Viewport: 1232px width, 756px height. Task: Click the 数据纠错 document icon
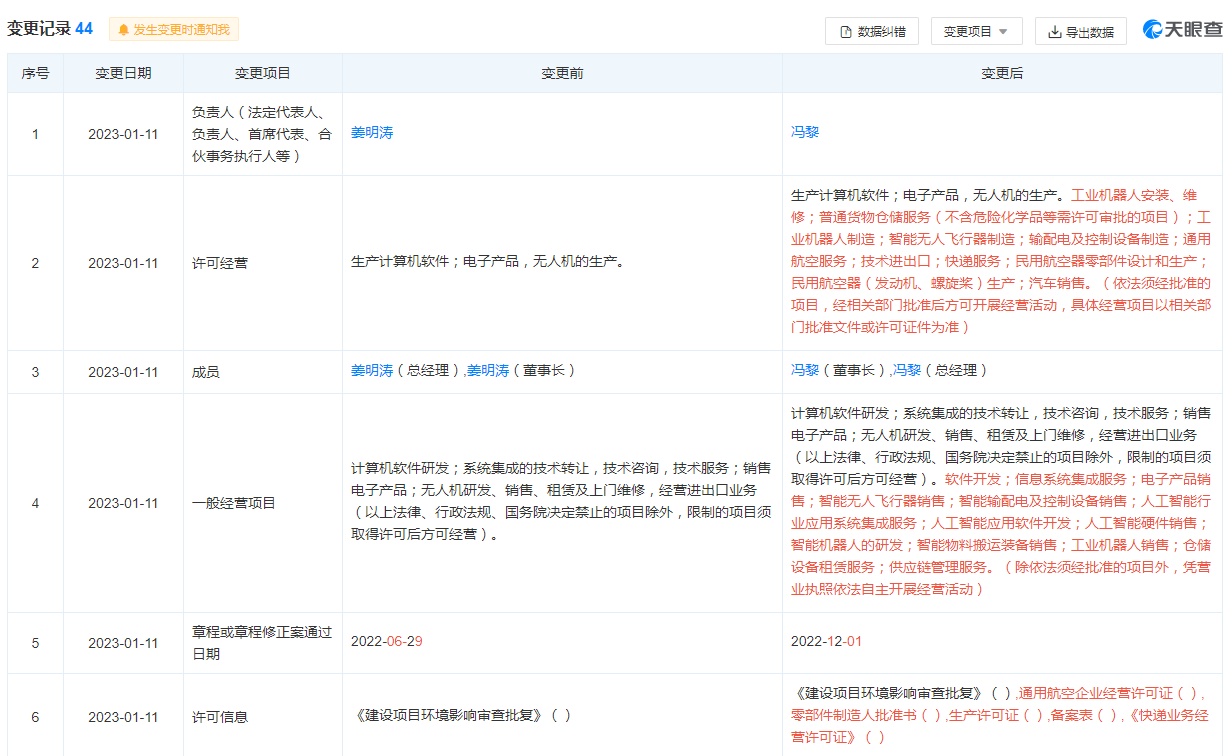pyautogui.click(x=846, y=32)
